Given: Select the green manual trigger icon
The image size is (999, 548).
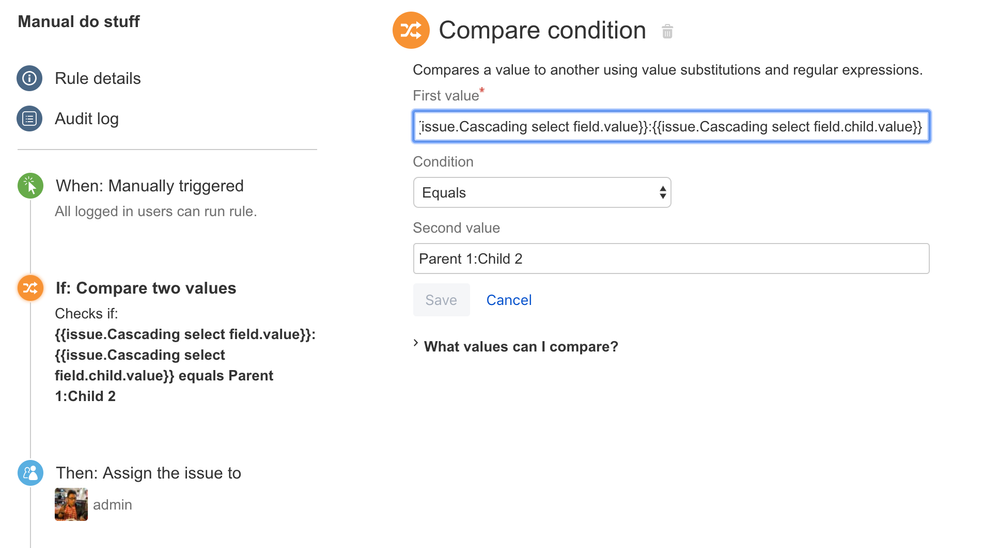Looking at the screenshot, I should 30,186.
